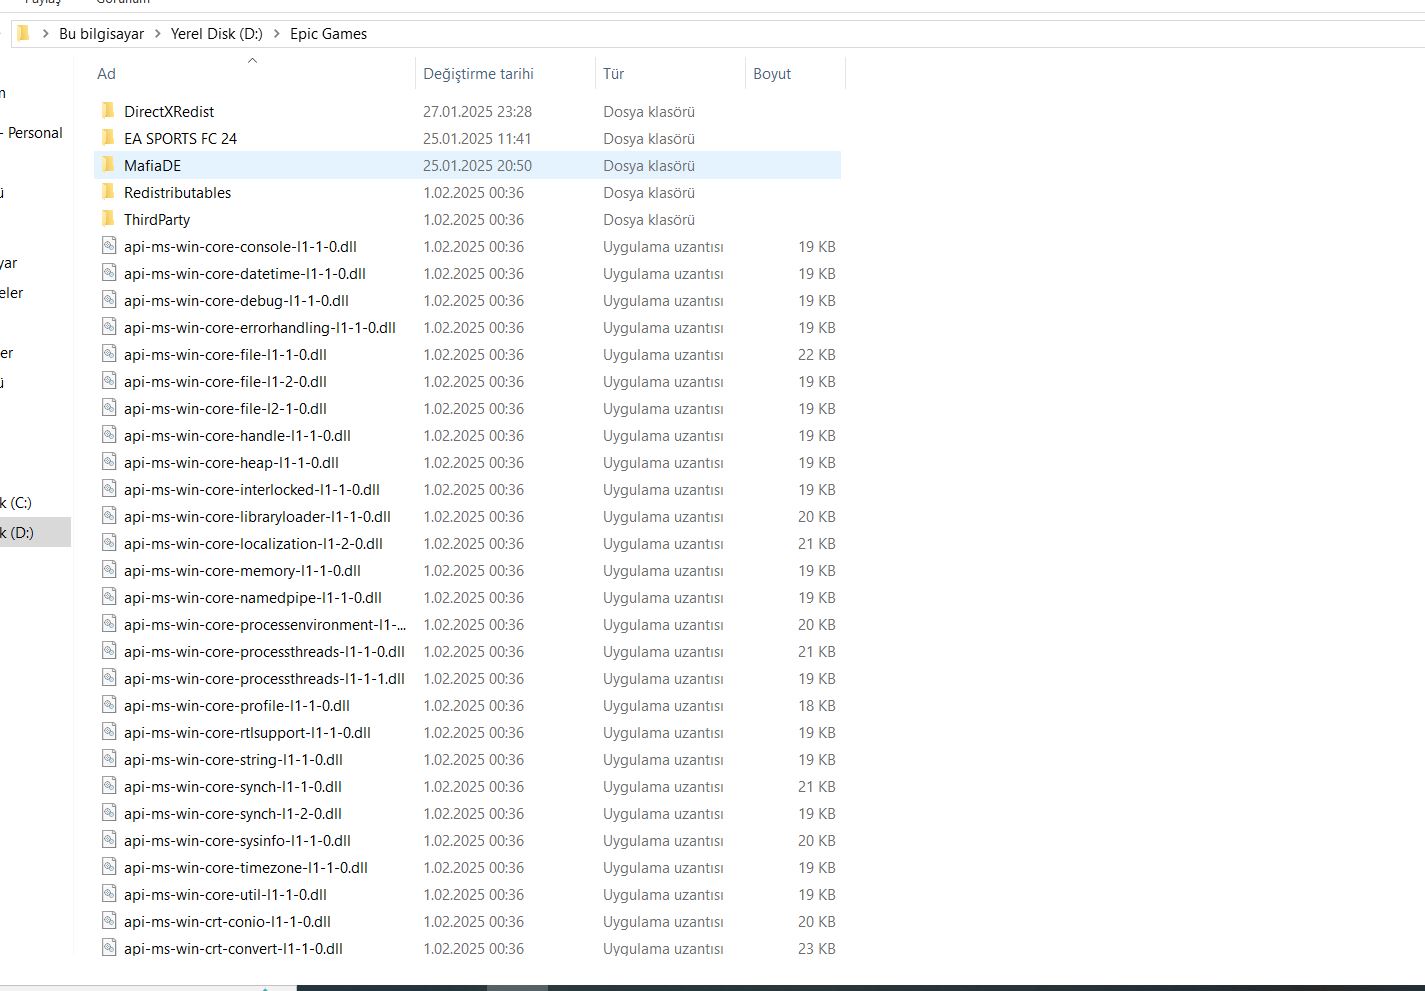This screenshot has height=991, width=1425.
Task: Click the api-ms-win-core-namedpipe-l1-1-0.dll file icon
Action: click(x=108, y=597)
